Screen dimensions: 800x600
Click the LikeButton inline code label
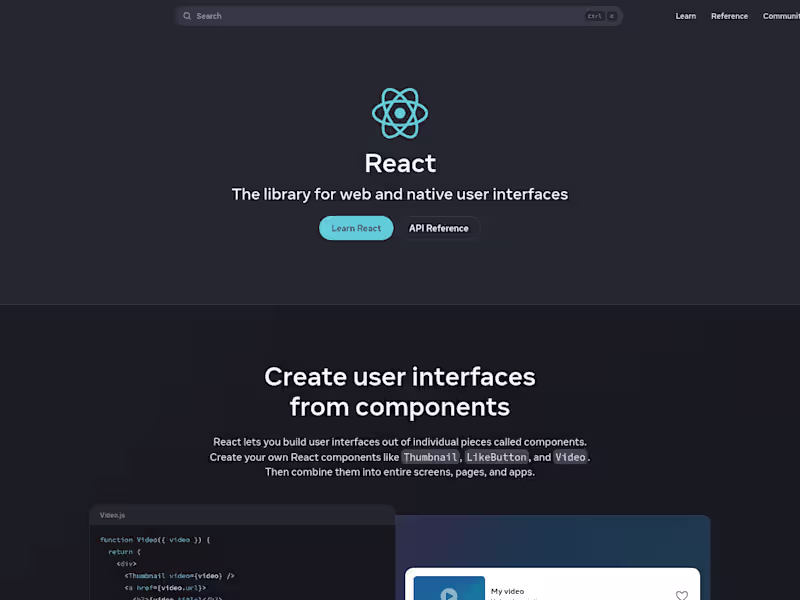(496, 457)
